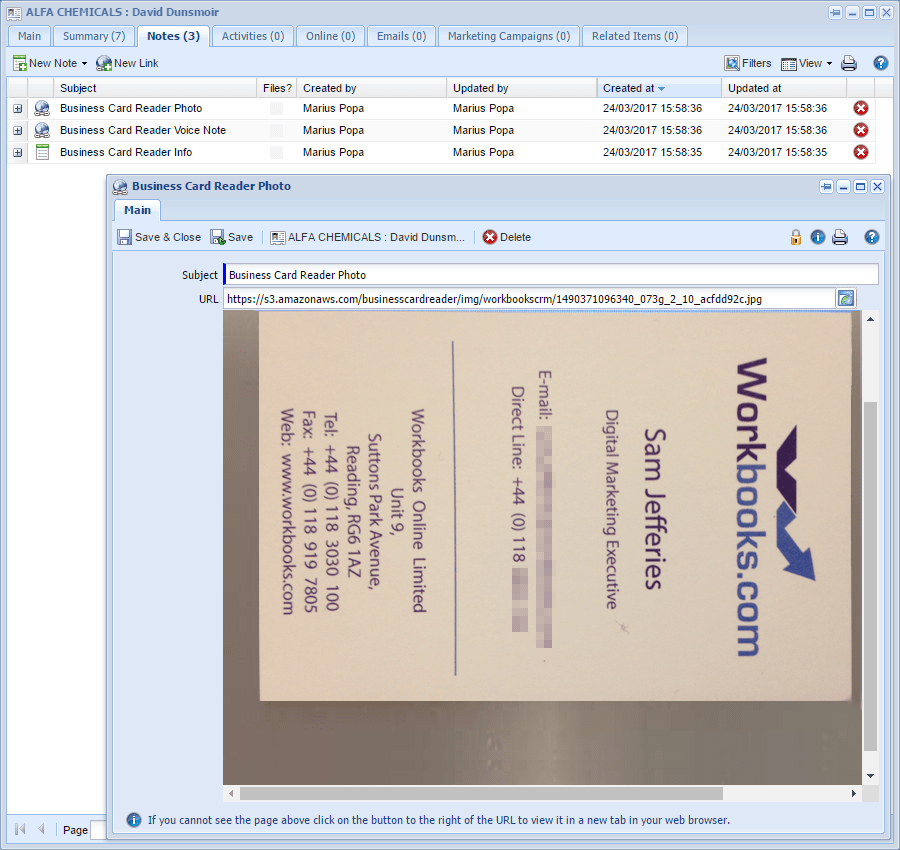
Task: Select the Main tab of the note window
Action: click(137, 210)
